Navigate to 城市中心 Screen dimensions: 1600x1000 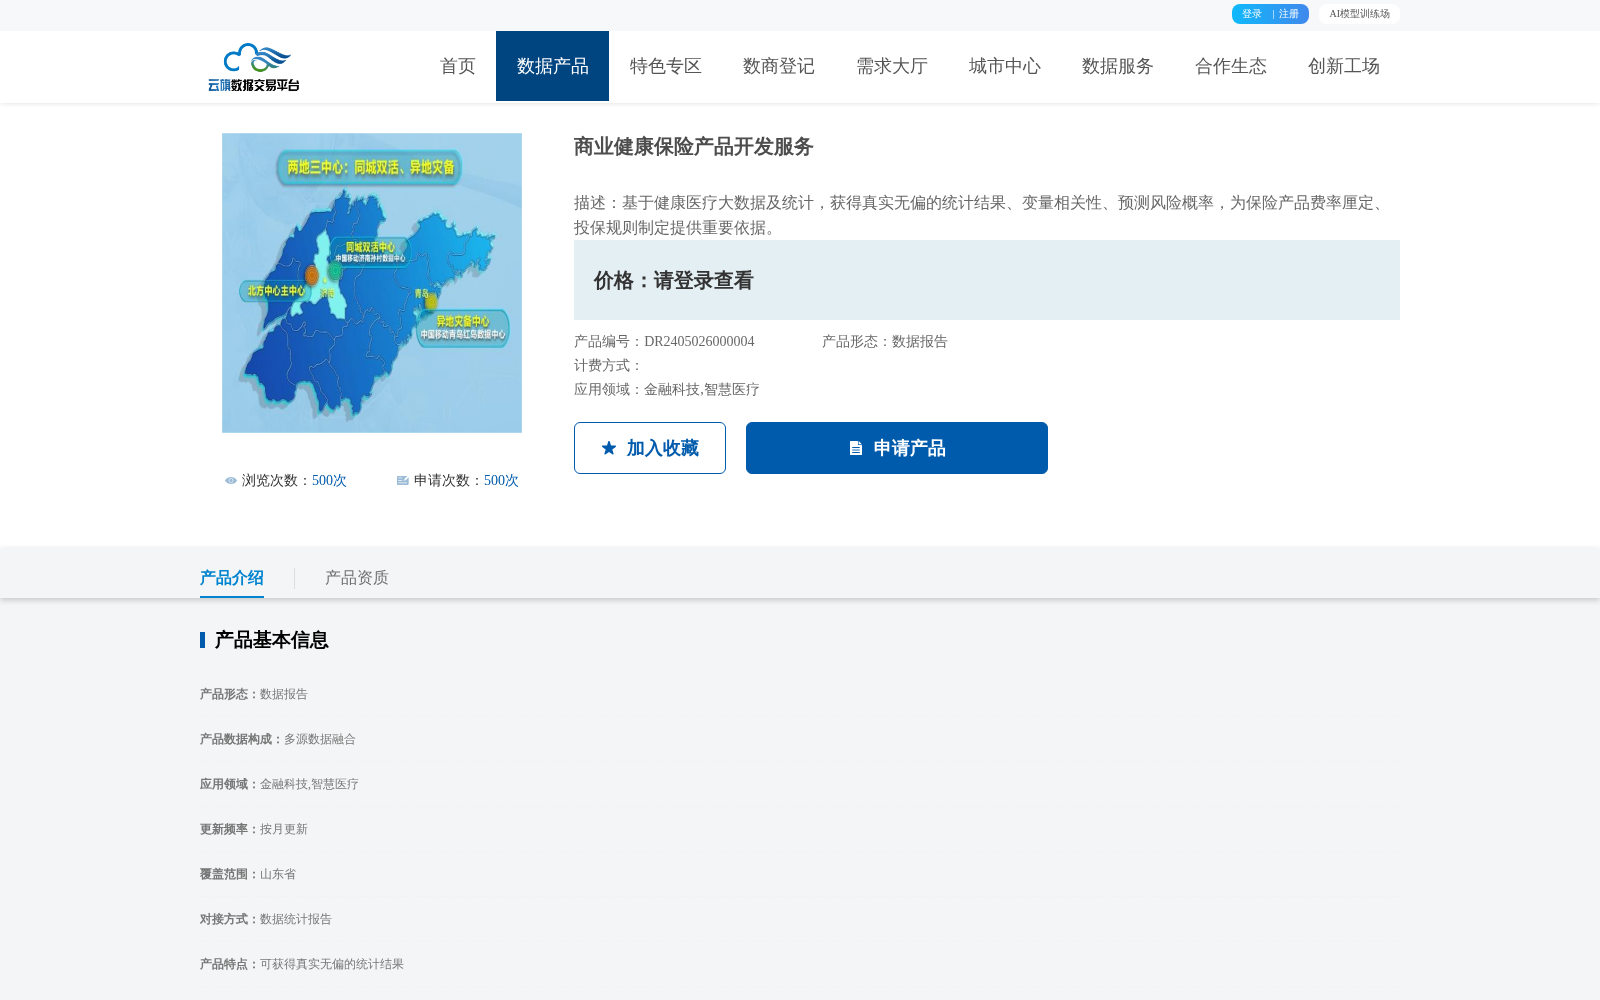pos(1005,66)
